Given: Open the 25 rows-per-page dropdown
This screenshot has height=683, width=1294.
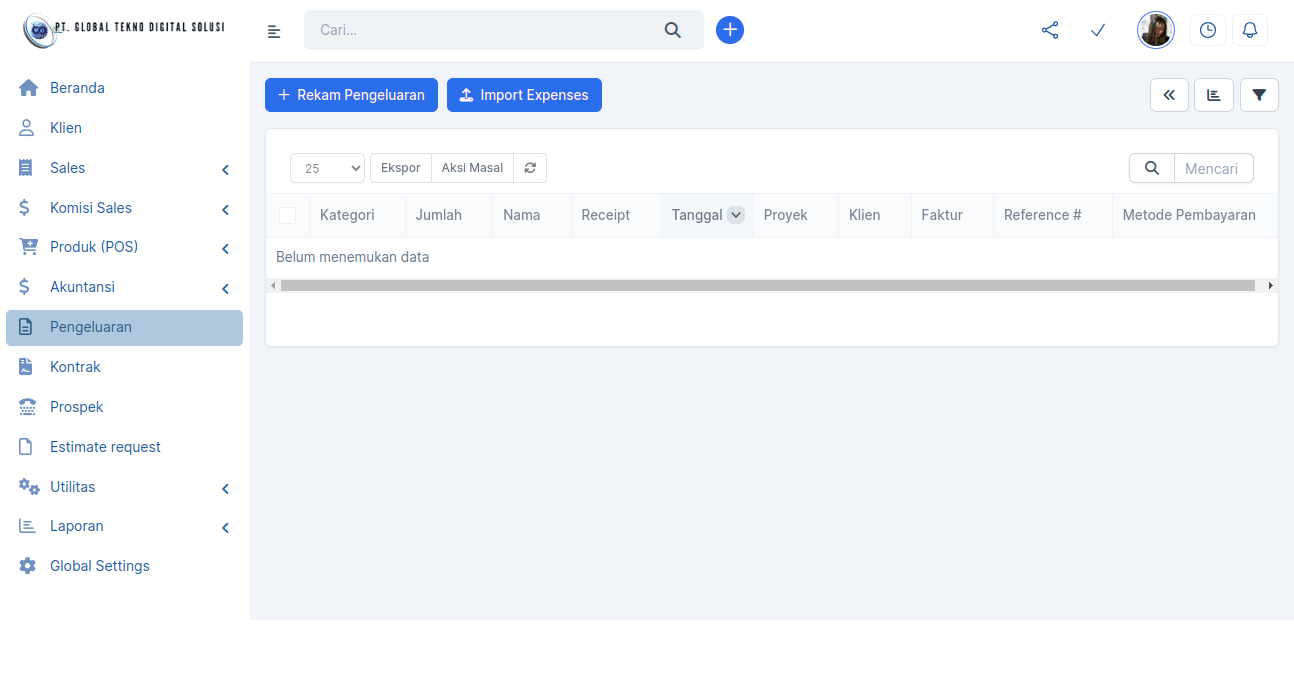Looking at the screenshot, I should 328,168.
